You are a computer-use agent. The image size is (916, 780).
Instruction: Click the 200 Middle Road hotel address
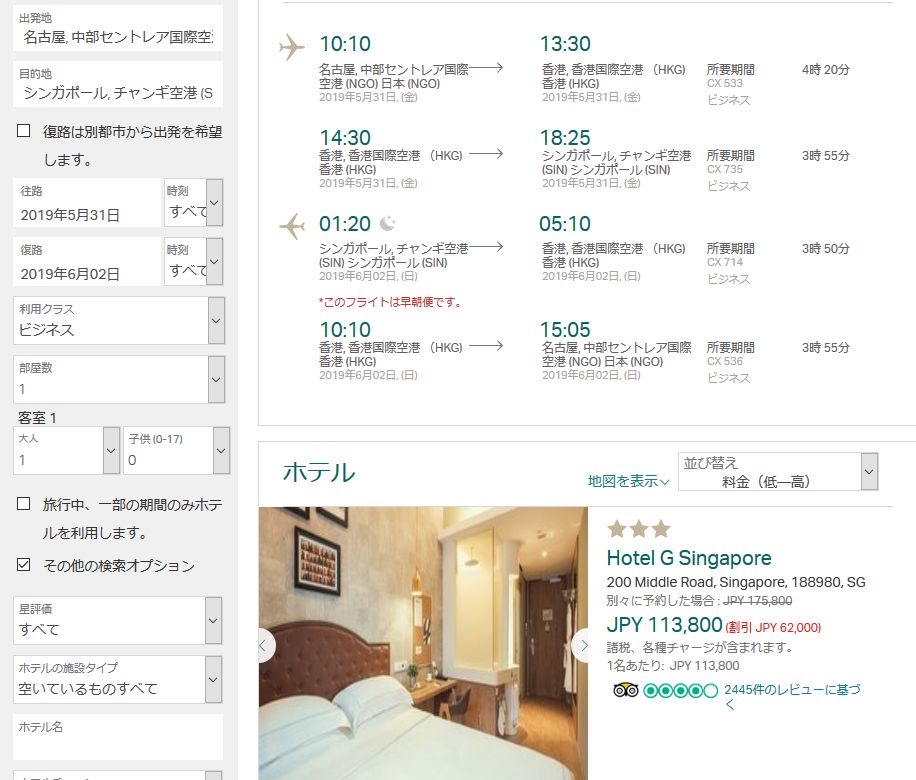point(736,583)
